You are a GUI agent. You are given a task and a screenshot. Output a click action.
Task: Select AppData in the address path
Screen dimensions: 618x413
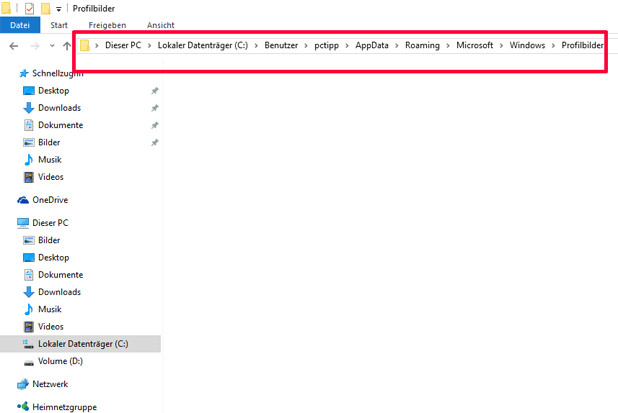[372, 45]
